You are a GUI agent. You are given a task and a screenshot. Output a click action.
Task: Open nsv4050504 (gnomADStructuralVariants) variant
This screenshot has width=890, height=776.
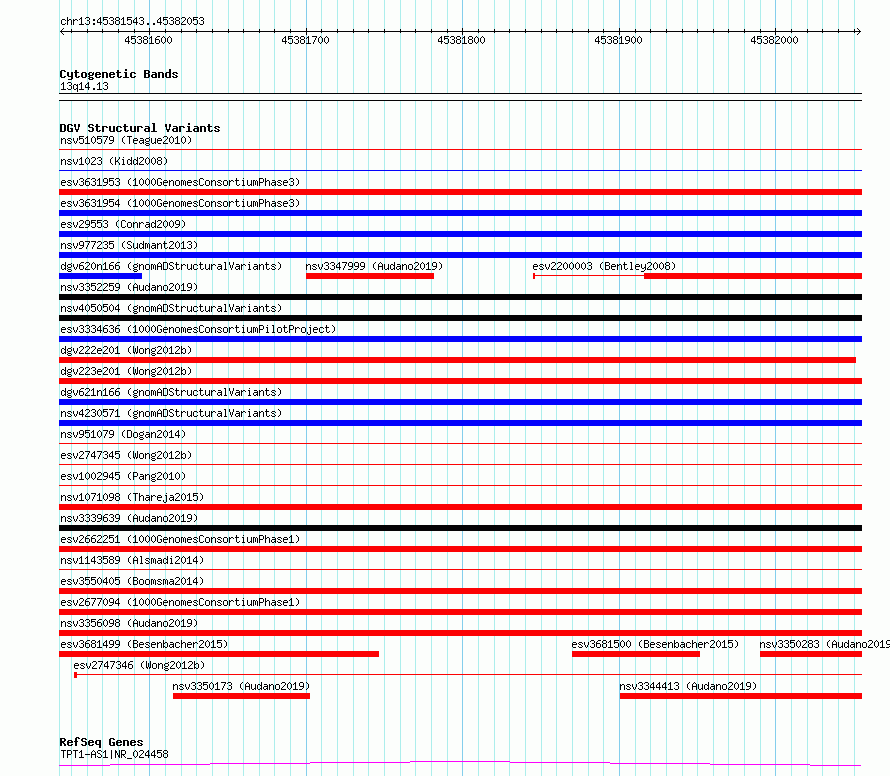(x=171, y=308)
